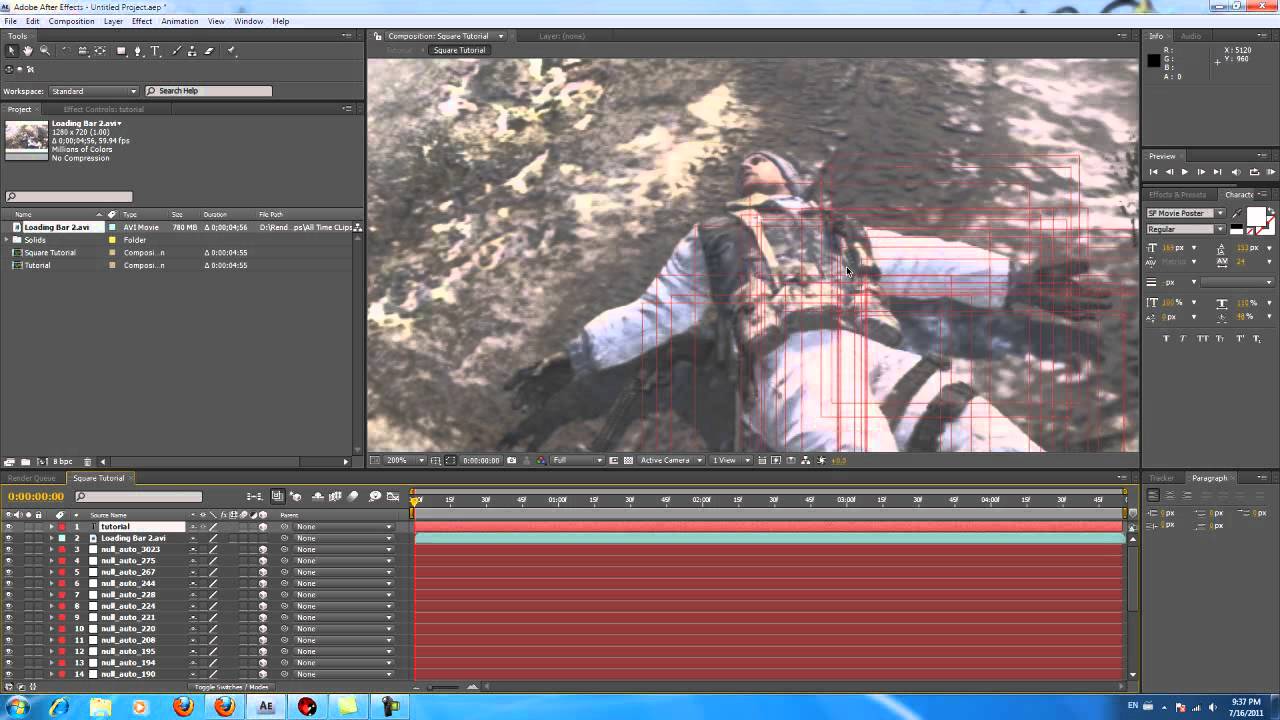Jump to last frame in Preview

coord(1217,172)
